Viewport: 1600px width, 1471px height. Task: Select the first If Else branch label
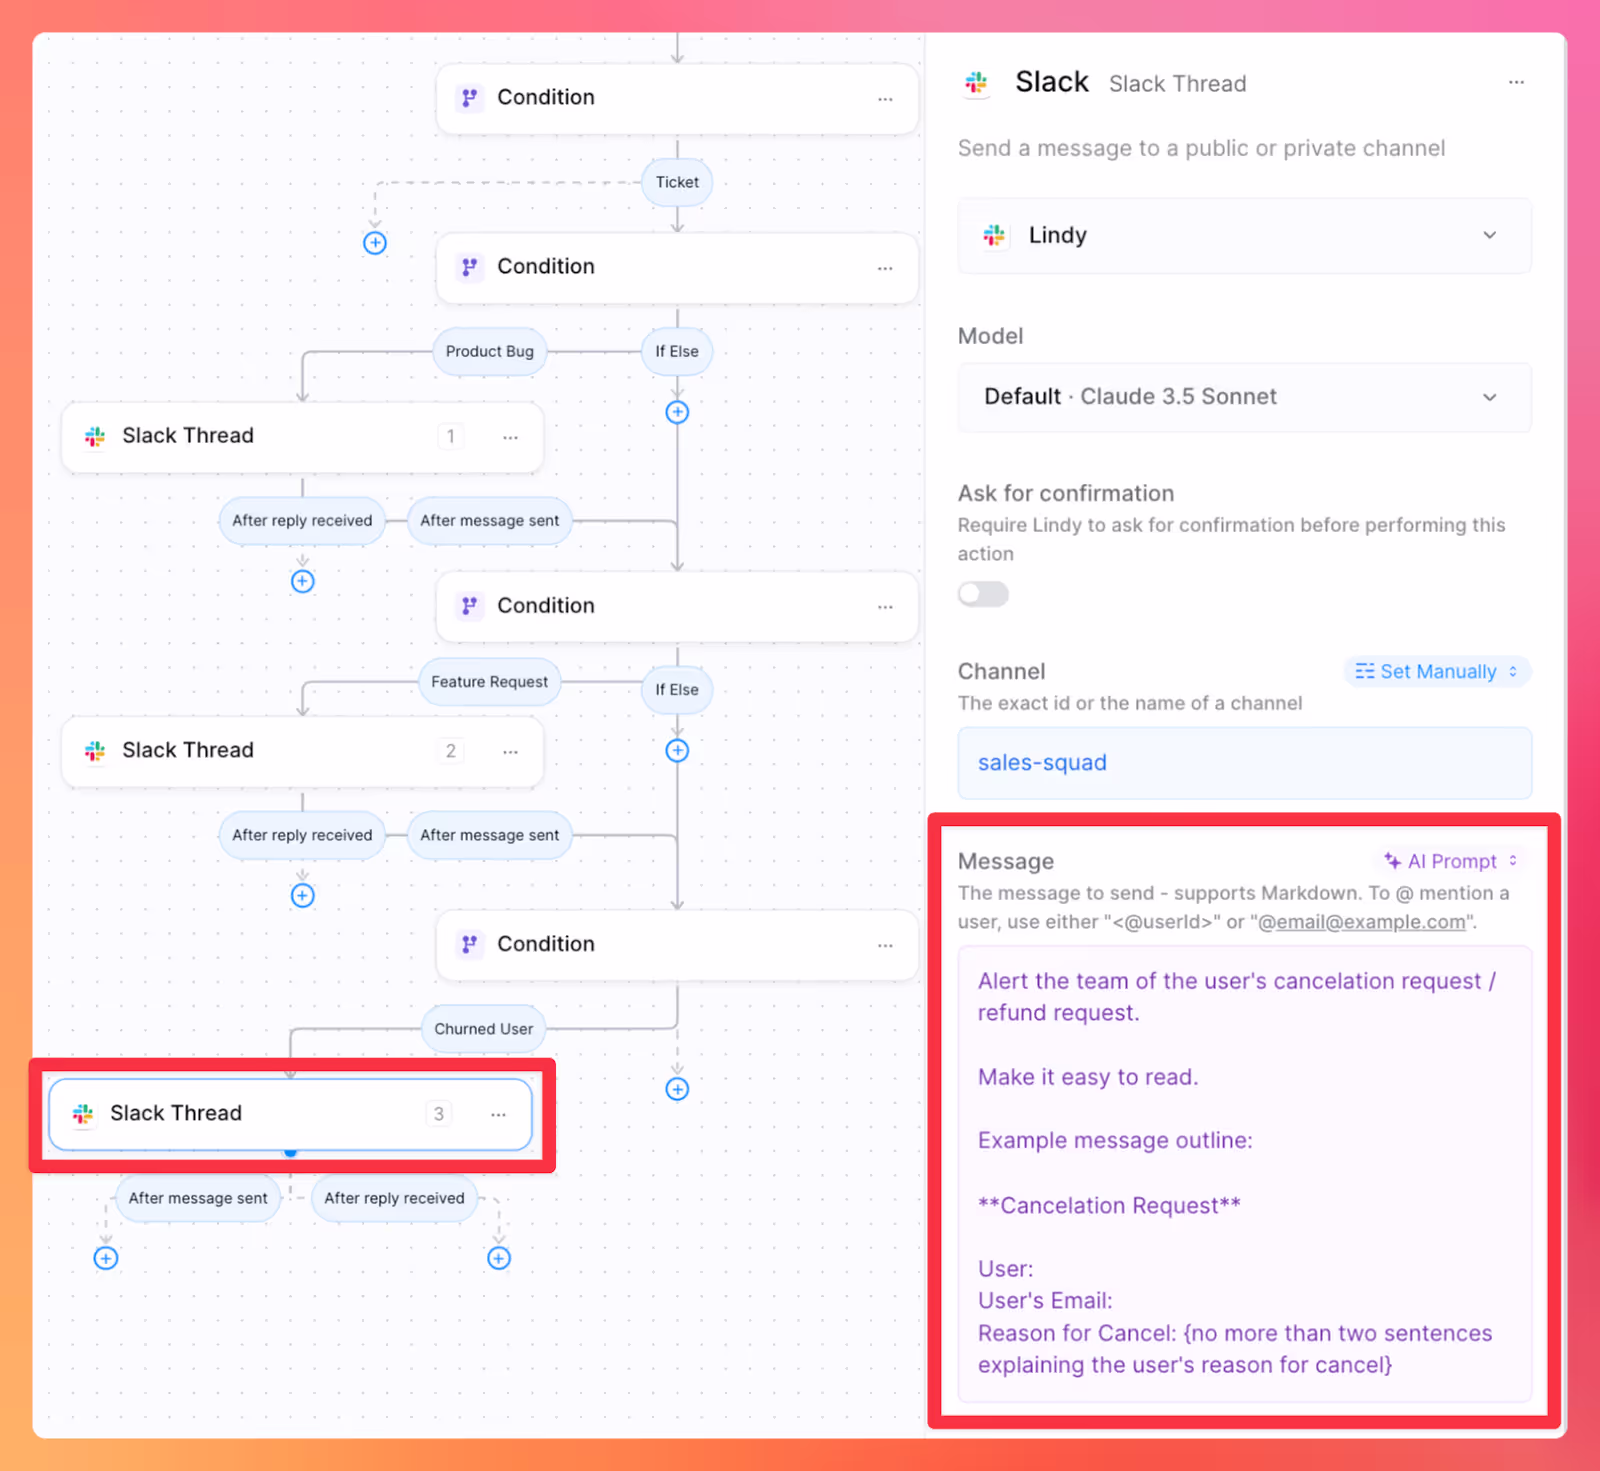pyautogui.click(x=677, y=351)
